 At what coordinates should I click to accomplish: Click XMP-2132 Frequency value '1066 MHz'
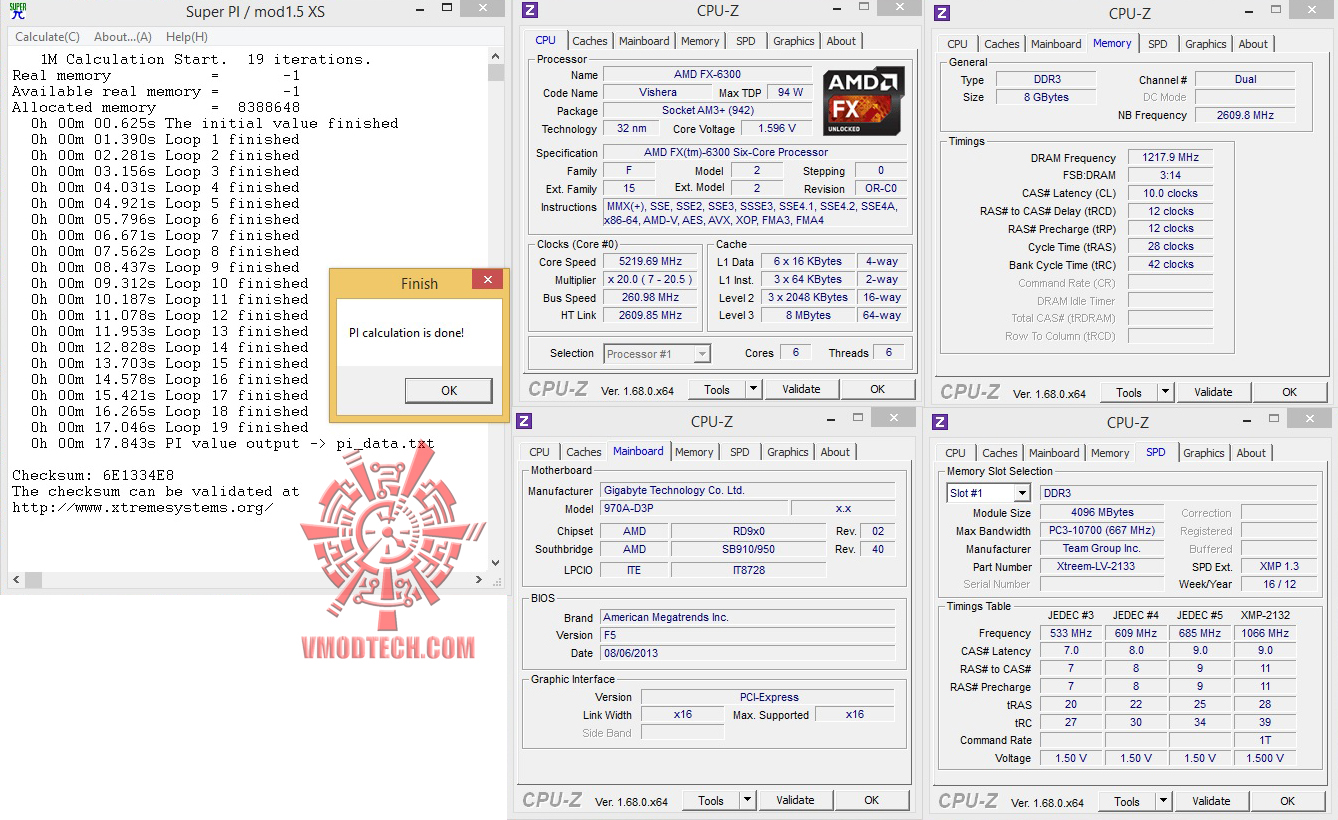pyautogui.click(x=1265, y=634)
